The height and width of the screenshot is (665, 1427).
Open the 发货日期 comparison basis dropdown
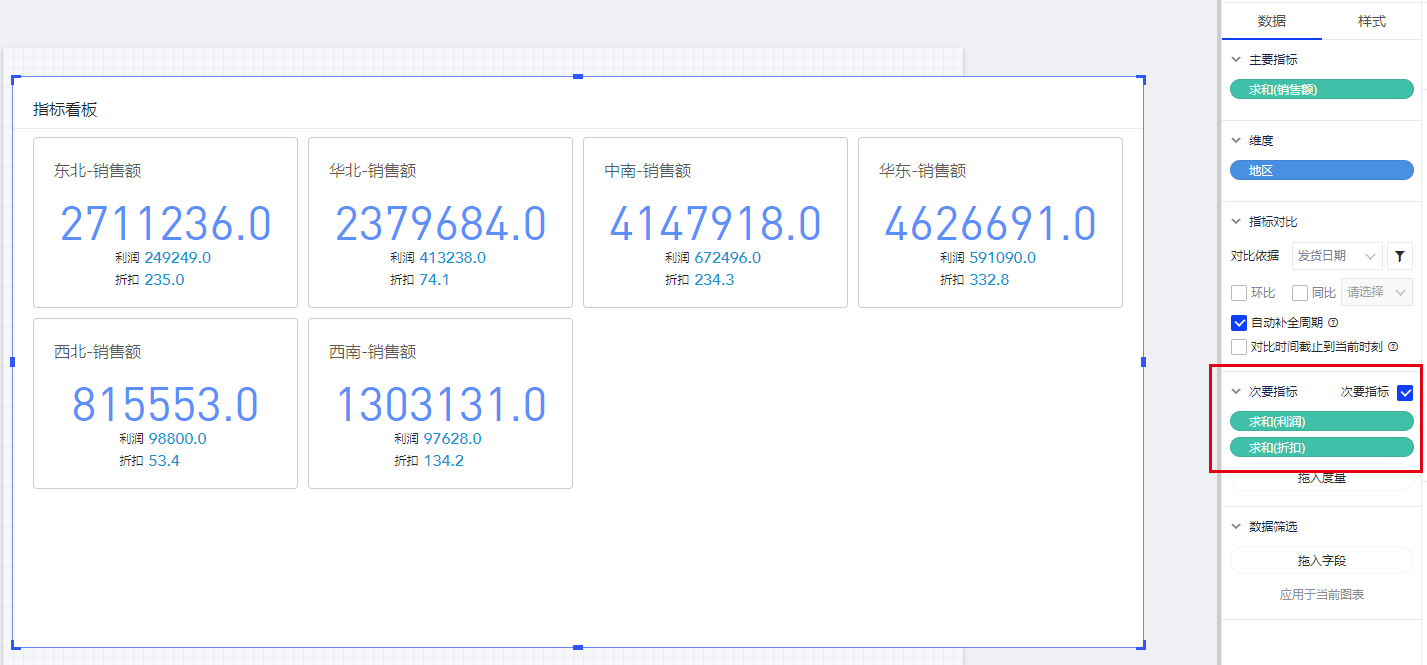[1337, 257]
